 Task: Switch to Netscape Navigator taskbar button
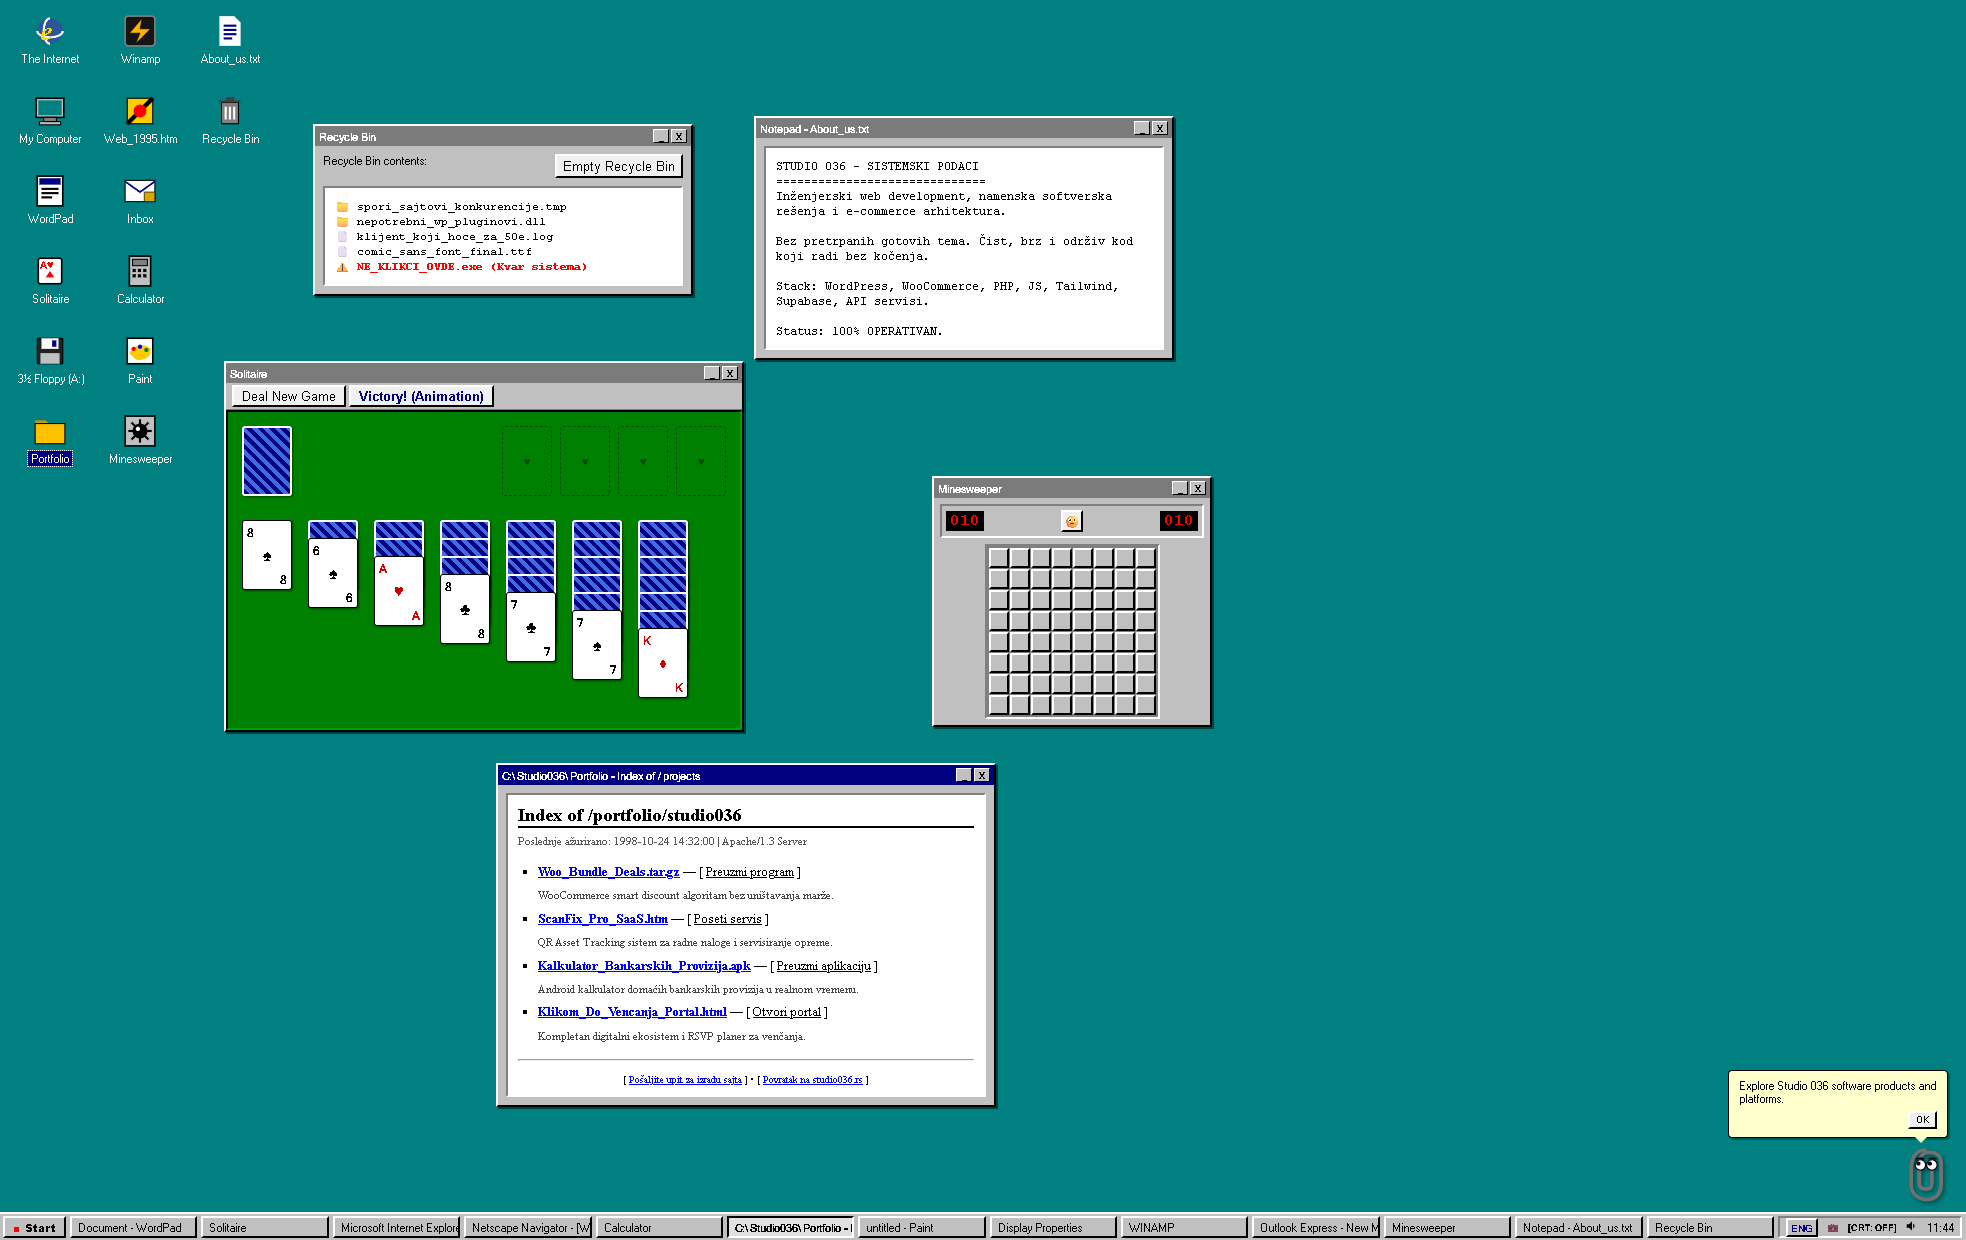coord(530,1228)
